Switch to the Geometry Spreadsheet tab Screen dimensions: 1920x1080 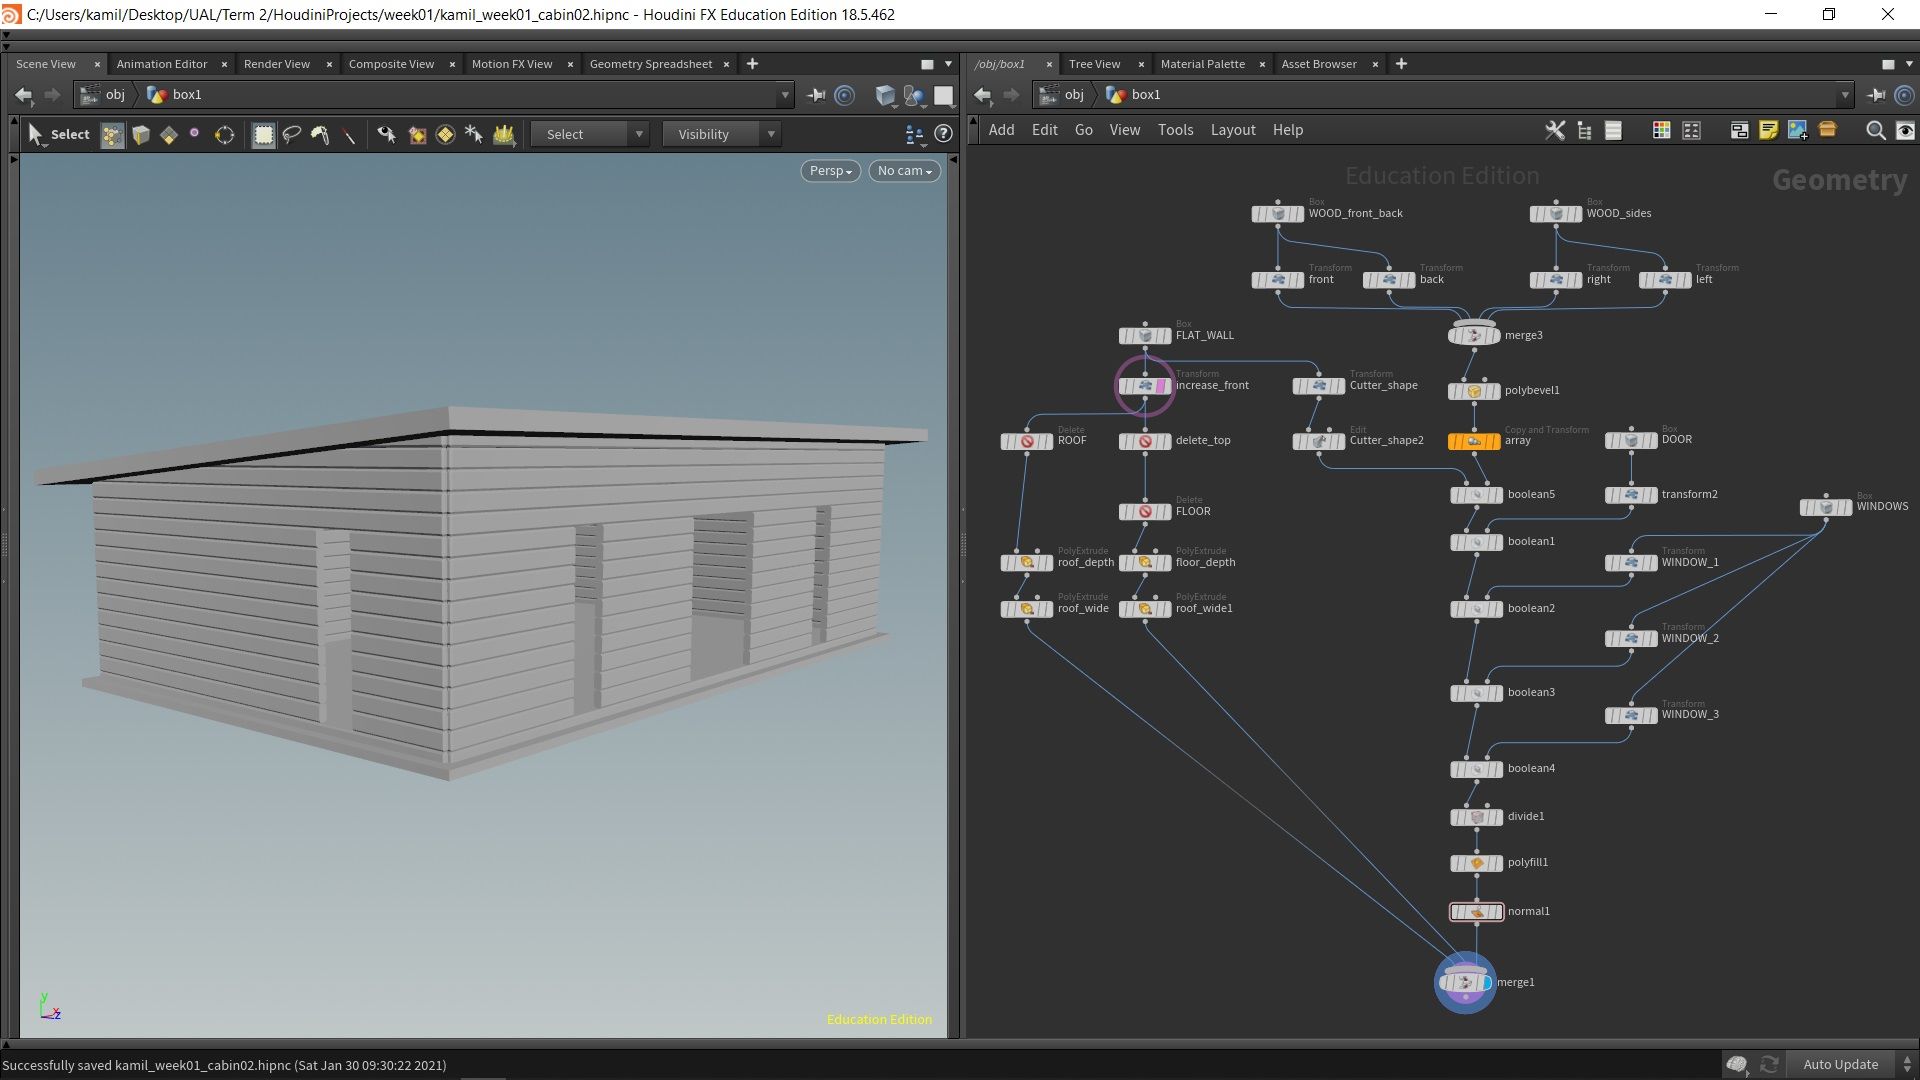pyautogui.click(x=651, y=63)
